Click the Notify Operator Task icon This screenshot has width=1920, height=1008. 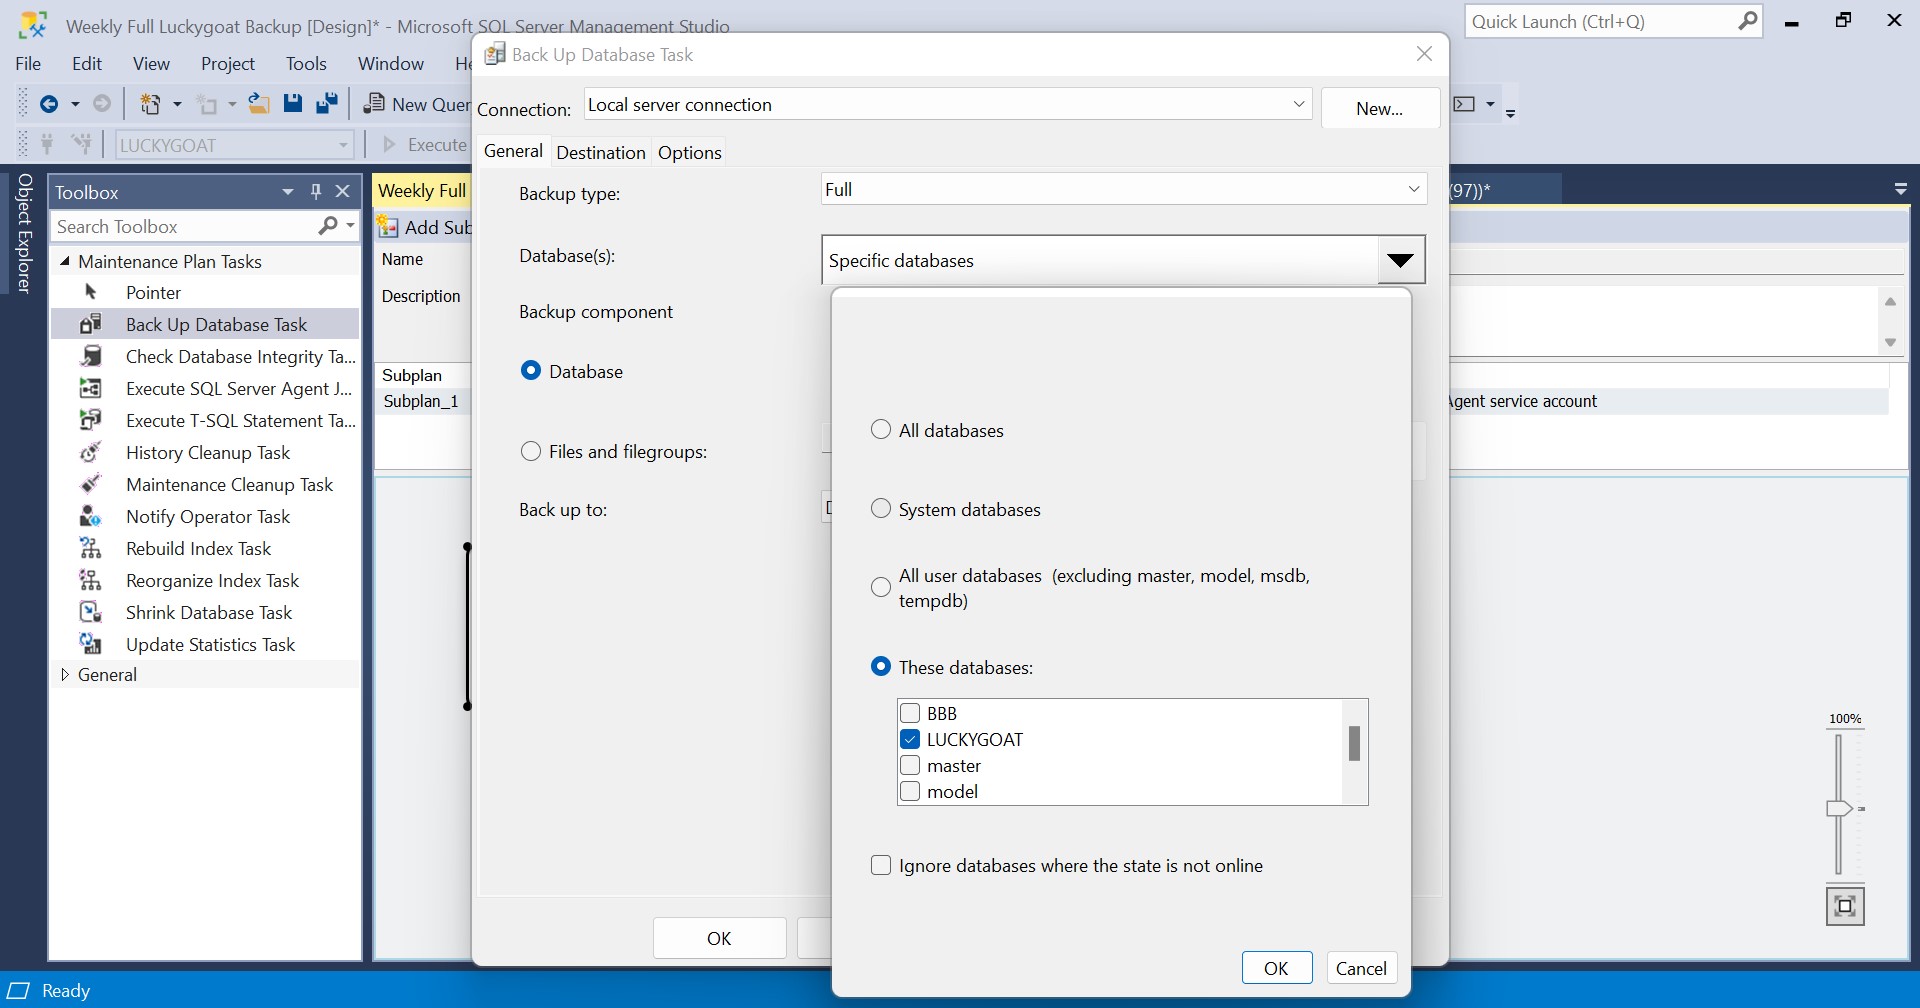pyautogui.click(x=91, y=516)
